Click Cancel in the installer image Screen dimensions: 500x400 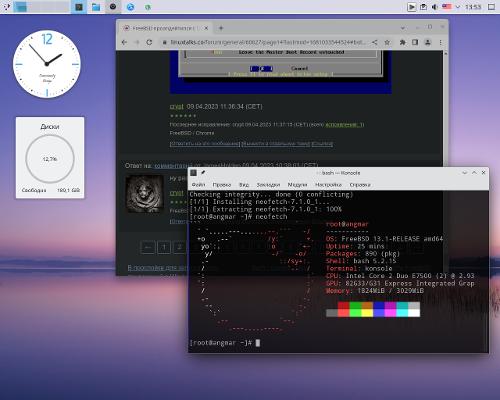(299, 68)
